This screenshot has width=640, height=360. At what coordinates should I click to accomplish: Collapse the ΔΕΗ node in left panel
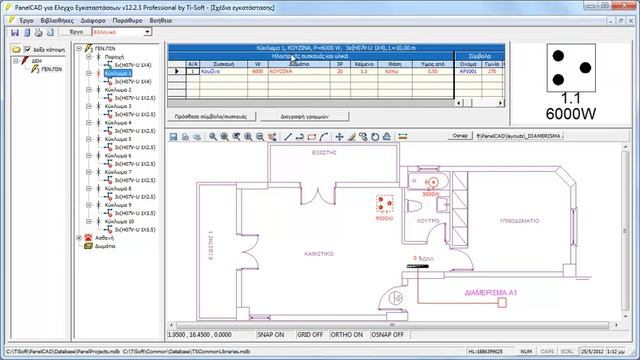click(x=16, y=61)
